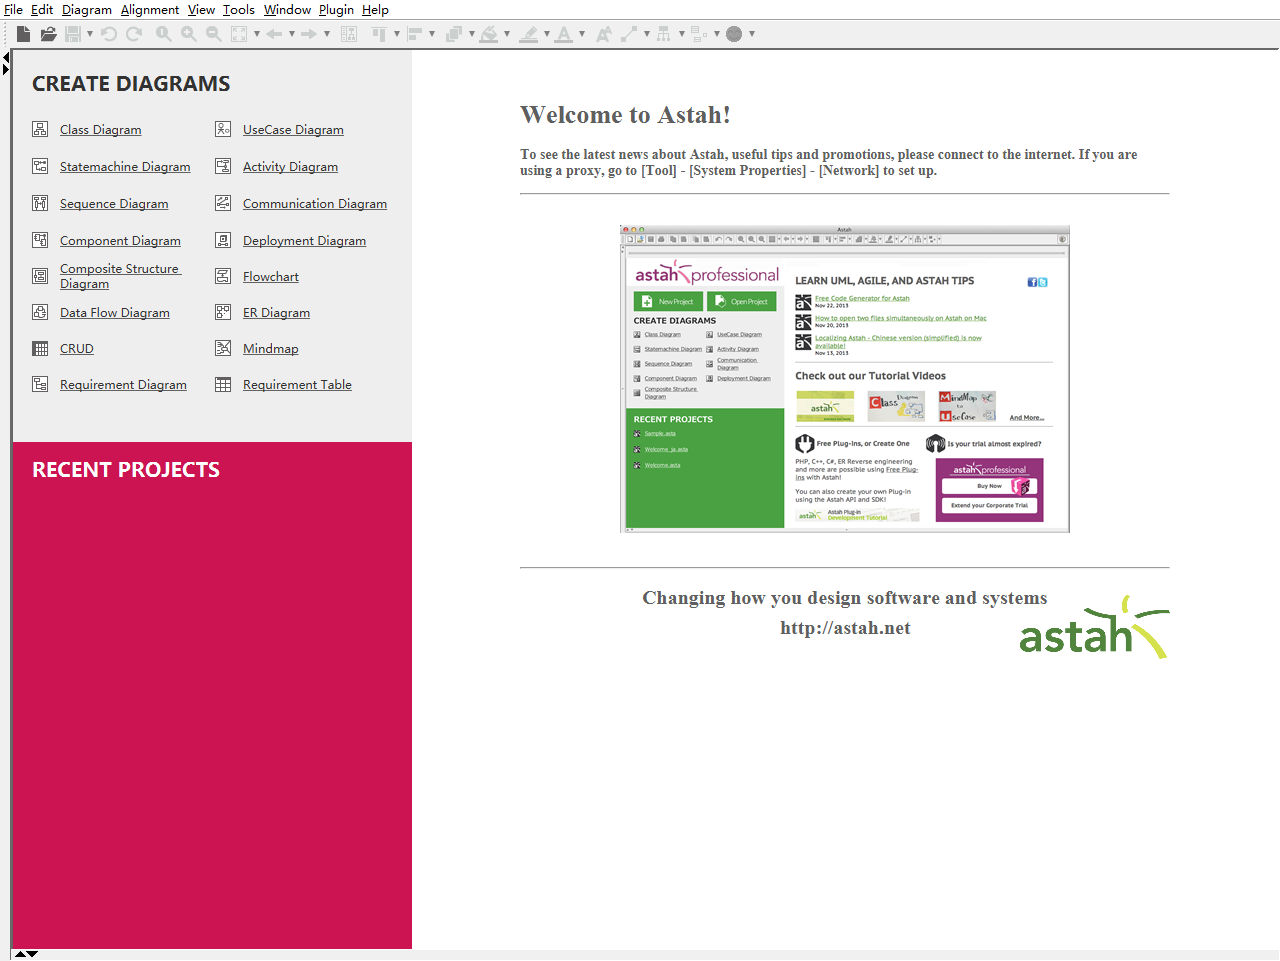This screenshot has height=961, width=1280.
Task: Open dropdown beside Back arrow
Action: [x=292, y=34]
